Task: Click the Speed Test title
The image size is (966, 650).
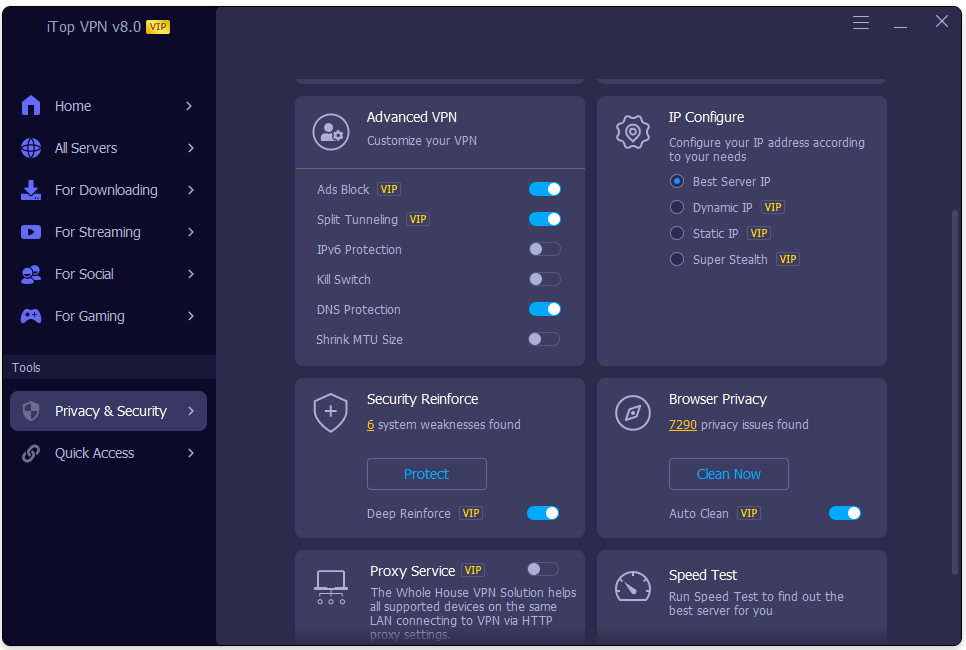Action: (702, 575)
